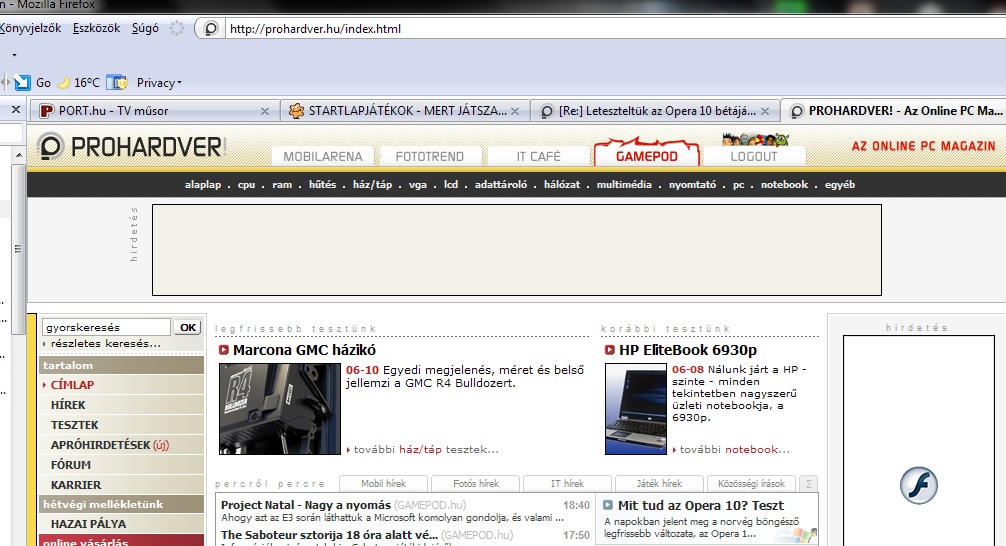The width and height of the screenshot is (1006, 546).
Task: Open the HP EliteBook 6930p article
Action: point(688,350)
